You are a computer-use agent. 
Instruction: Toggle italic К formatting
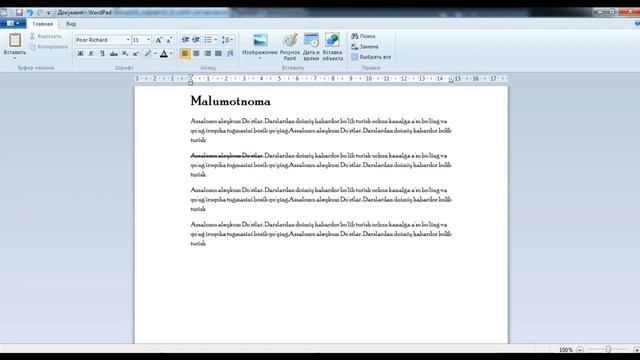[91, 53]
